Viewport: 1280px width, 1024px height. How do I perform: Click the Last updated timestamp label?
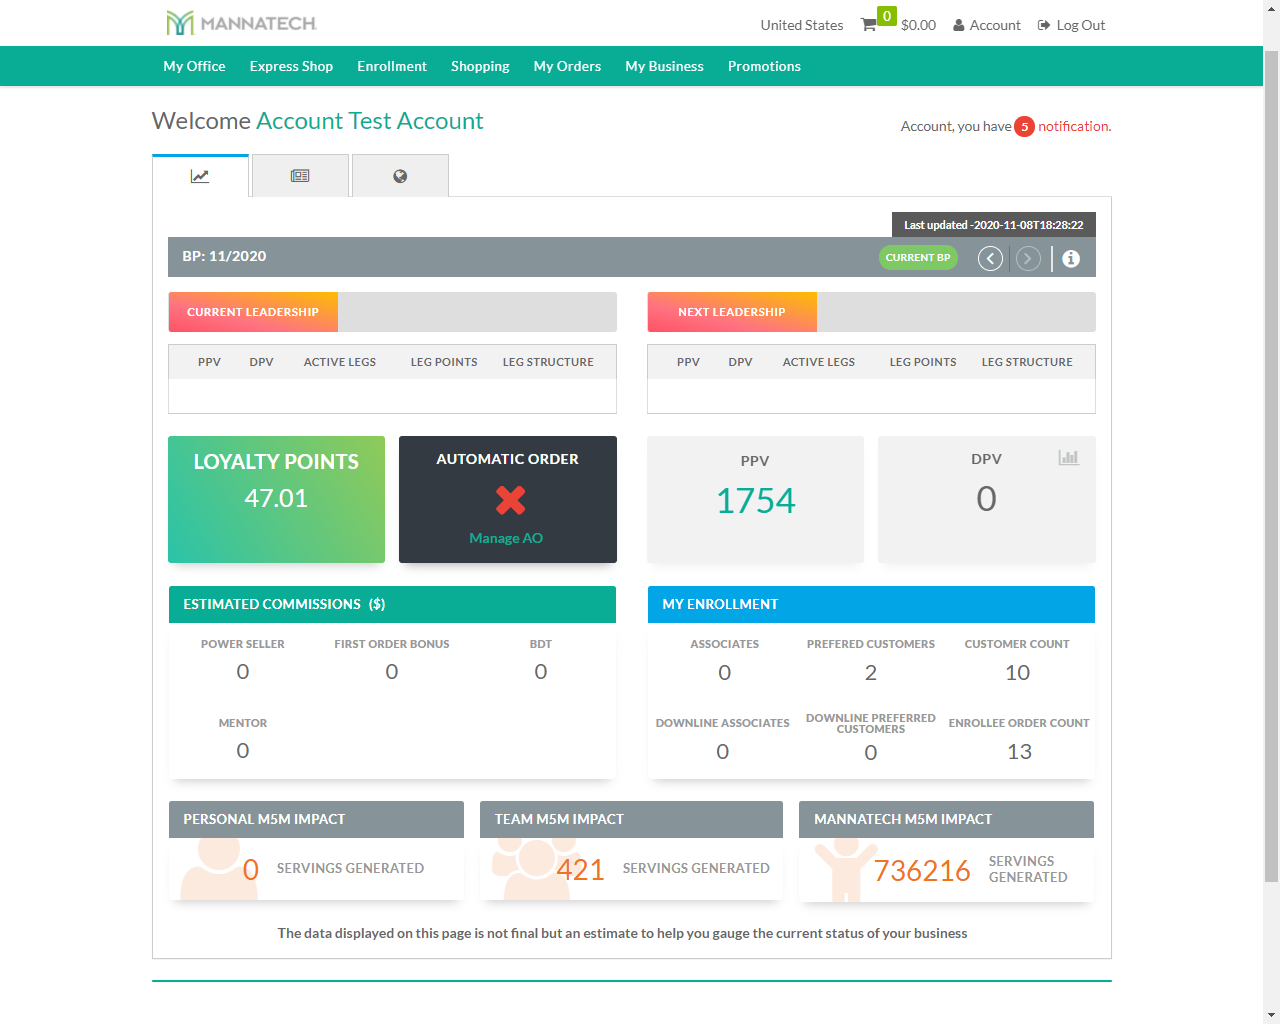994,225
